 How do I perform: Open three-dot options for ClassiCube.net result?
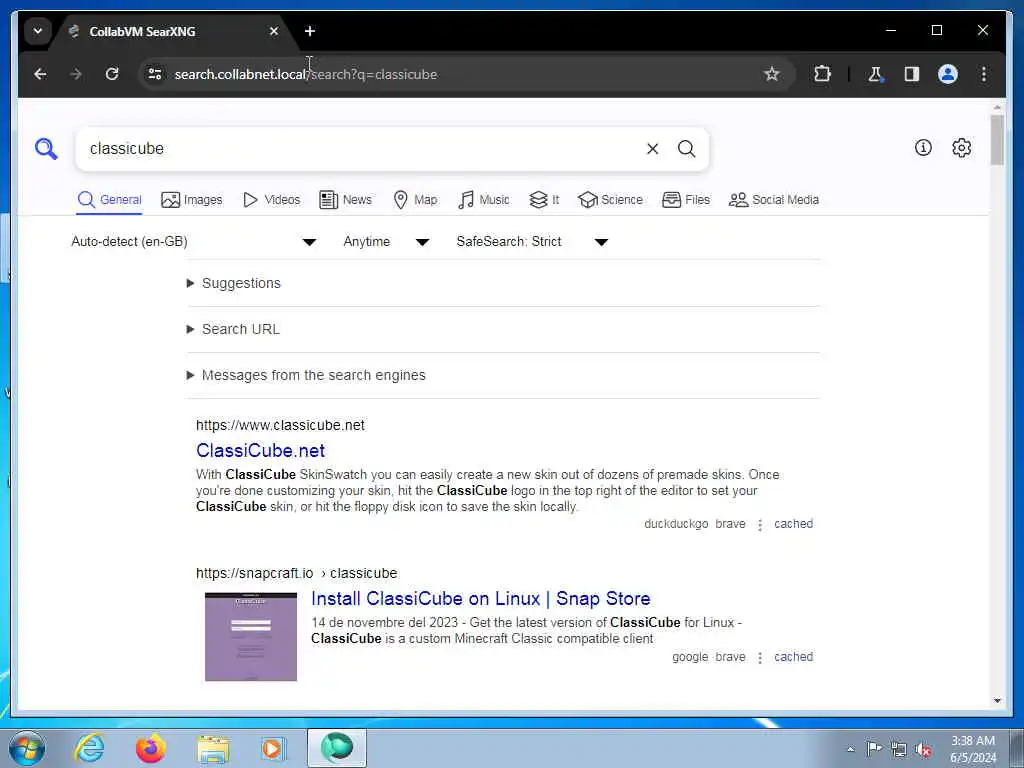[x=760, y=524]
